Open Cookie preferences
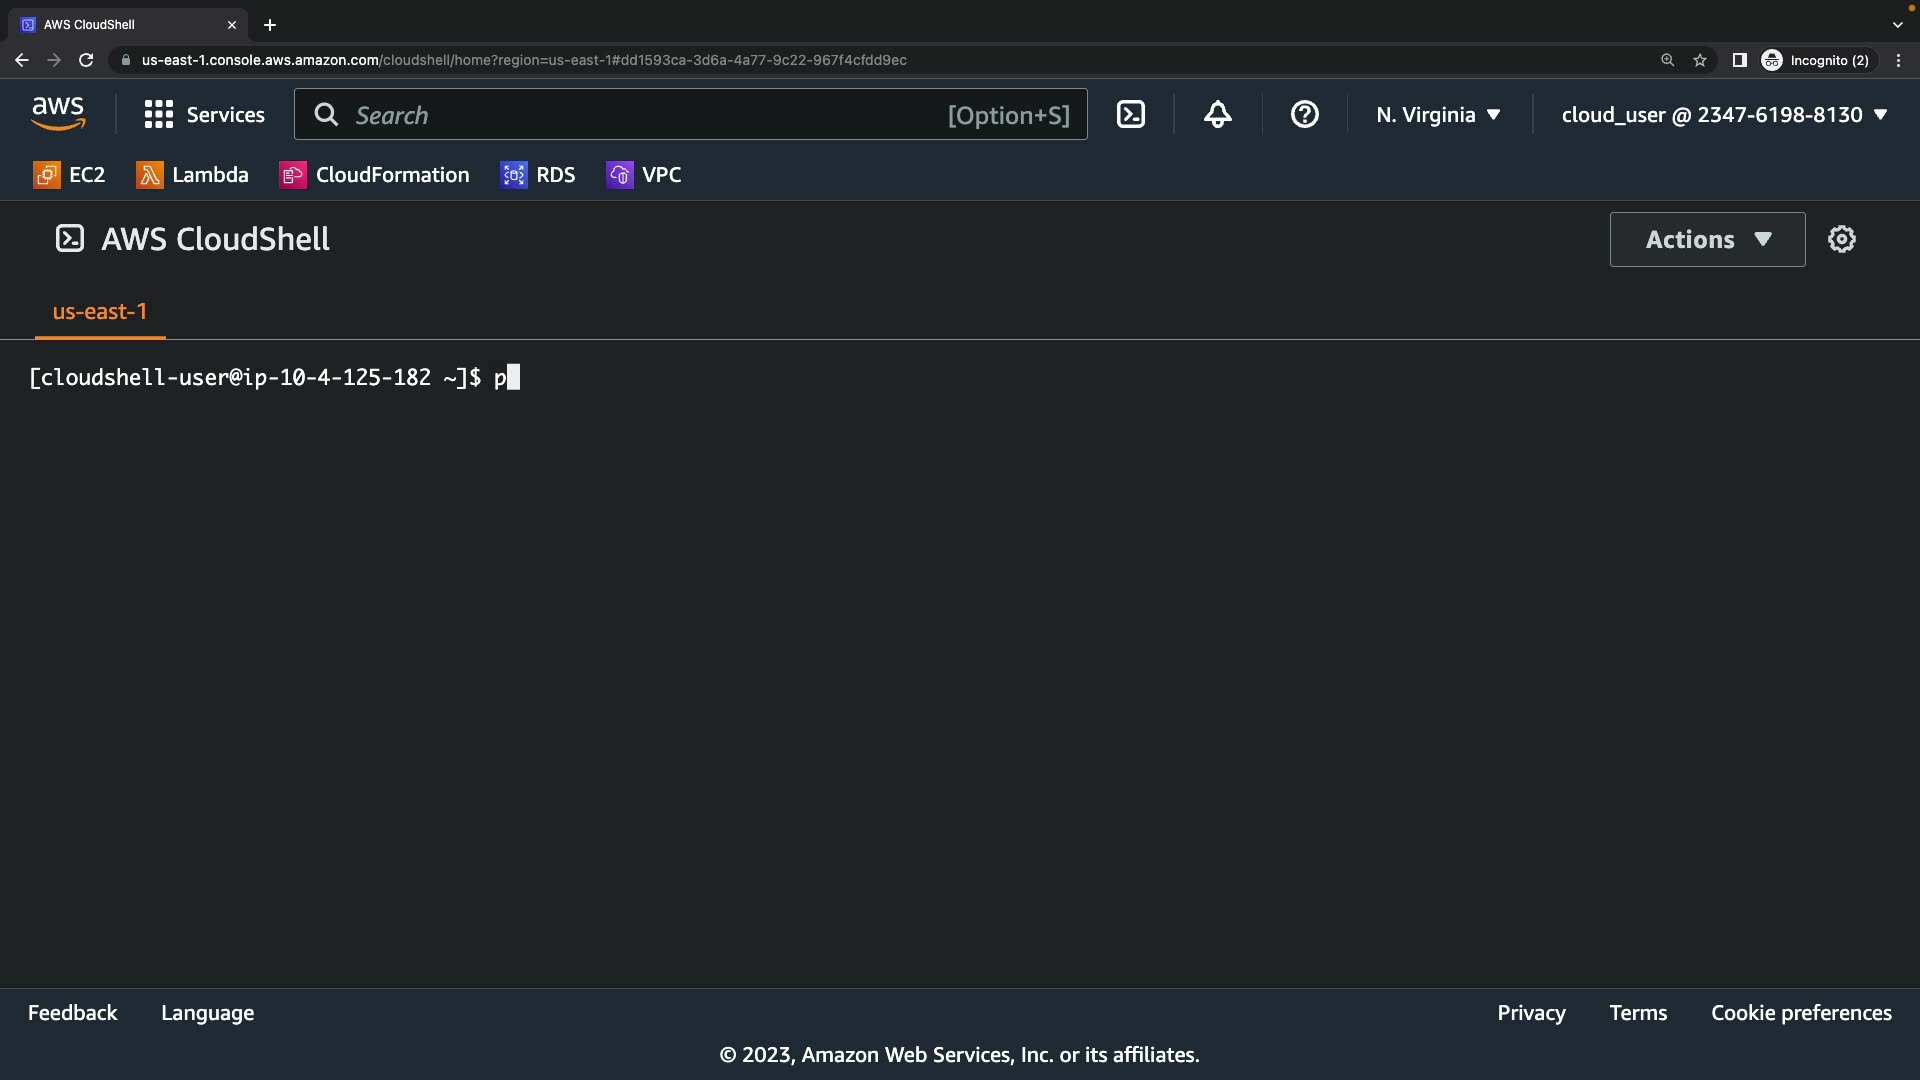Screen dimensions: 1920x1080 pos(1801,1013)
